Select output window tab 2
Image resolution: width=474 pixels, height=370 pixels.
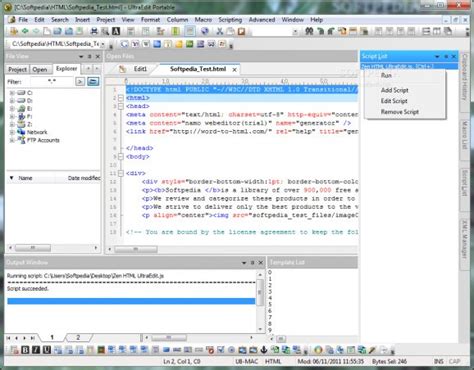[x=78, y=337]
